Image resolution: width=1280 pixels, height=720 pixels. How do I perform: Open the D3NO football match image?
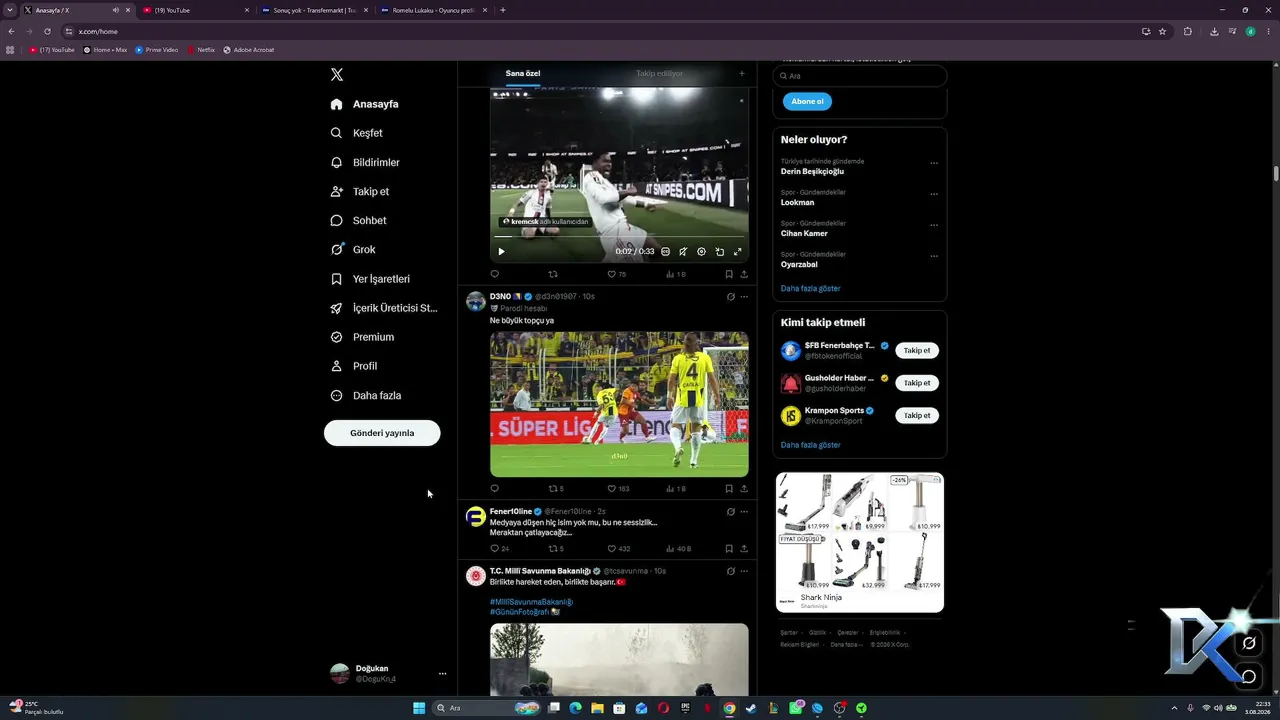coord(619,404)
